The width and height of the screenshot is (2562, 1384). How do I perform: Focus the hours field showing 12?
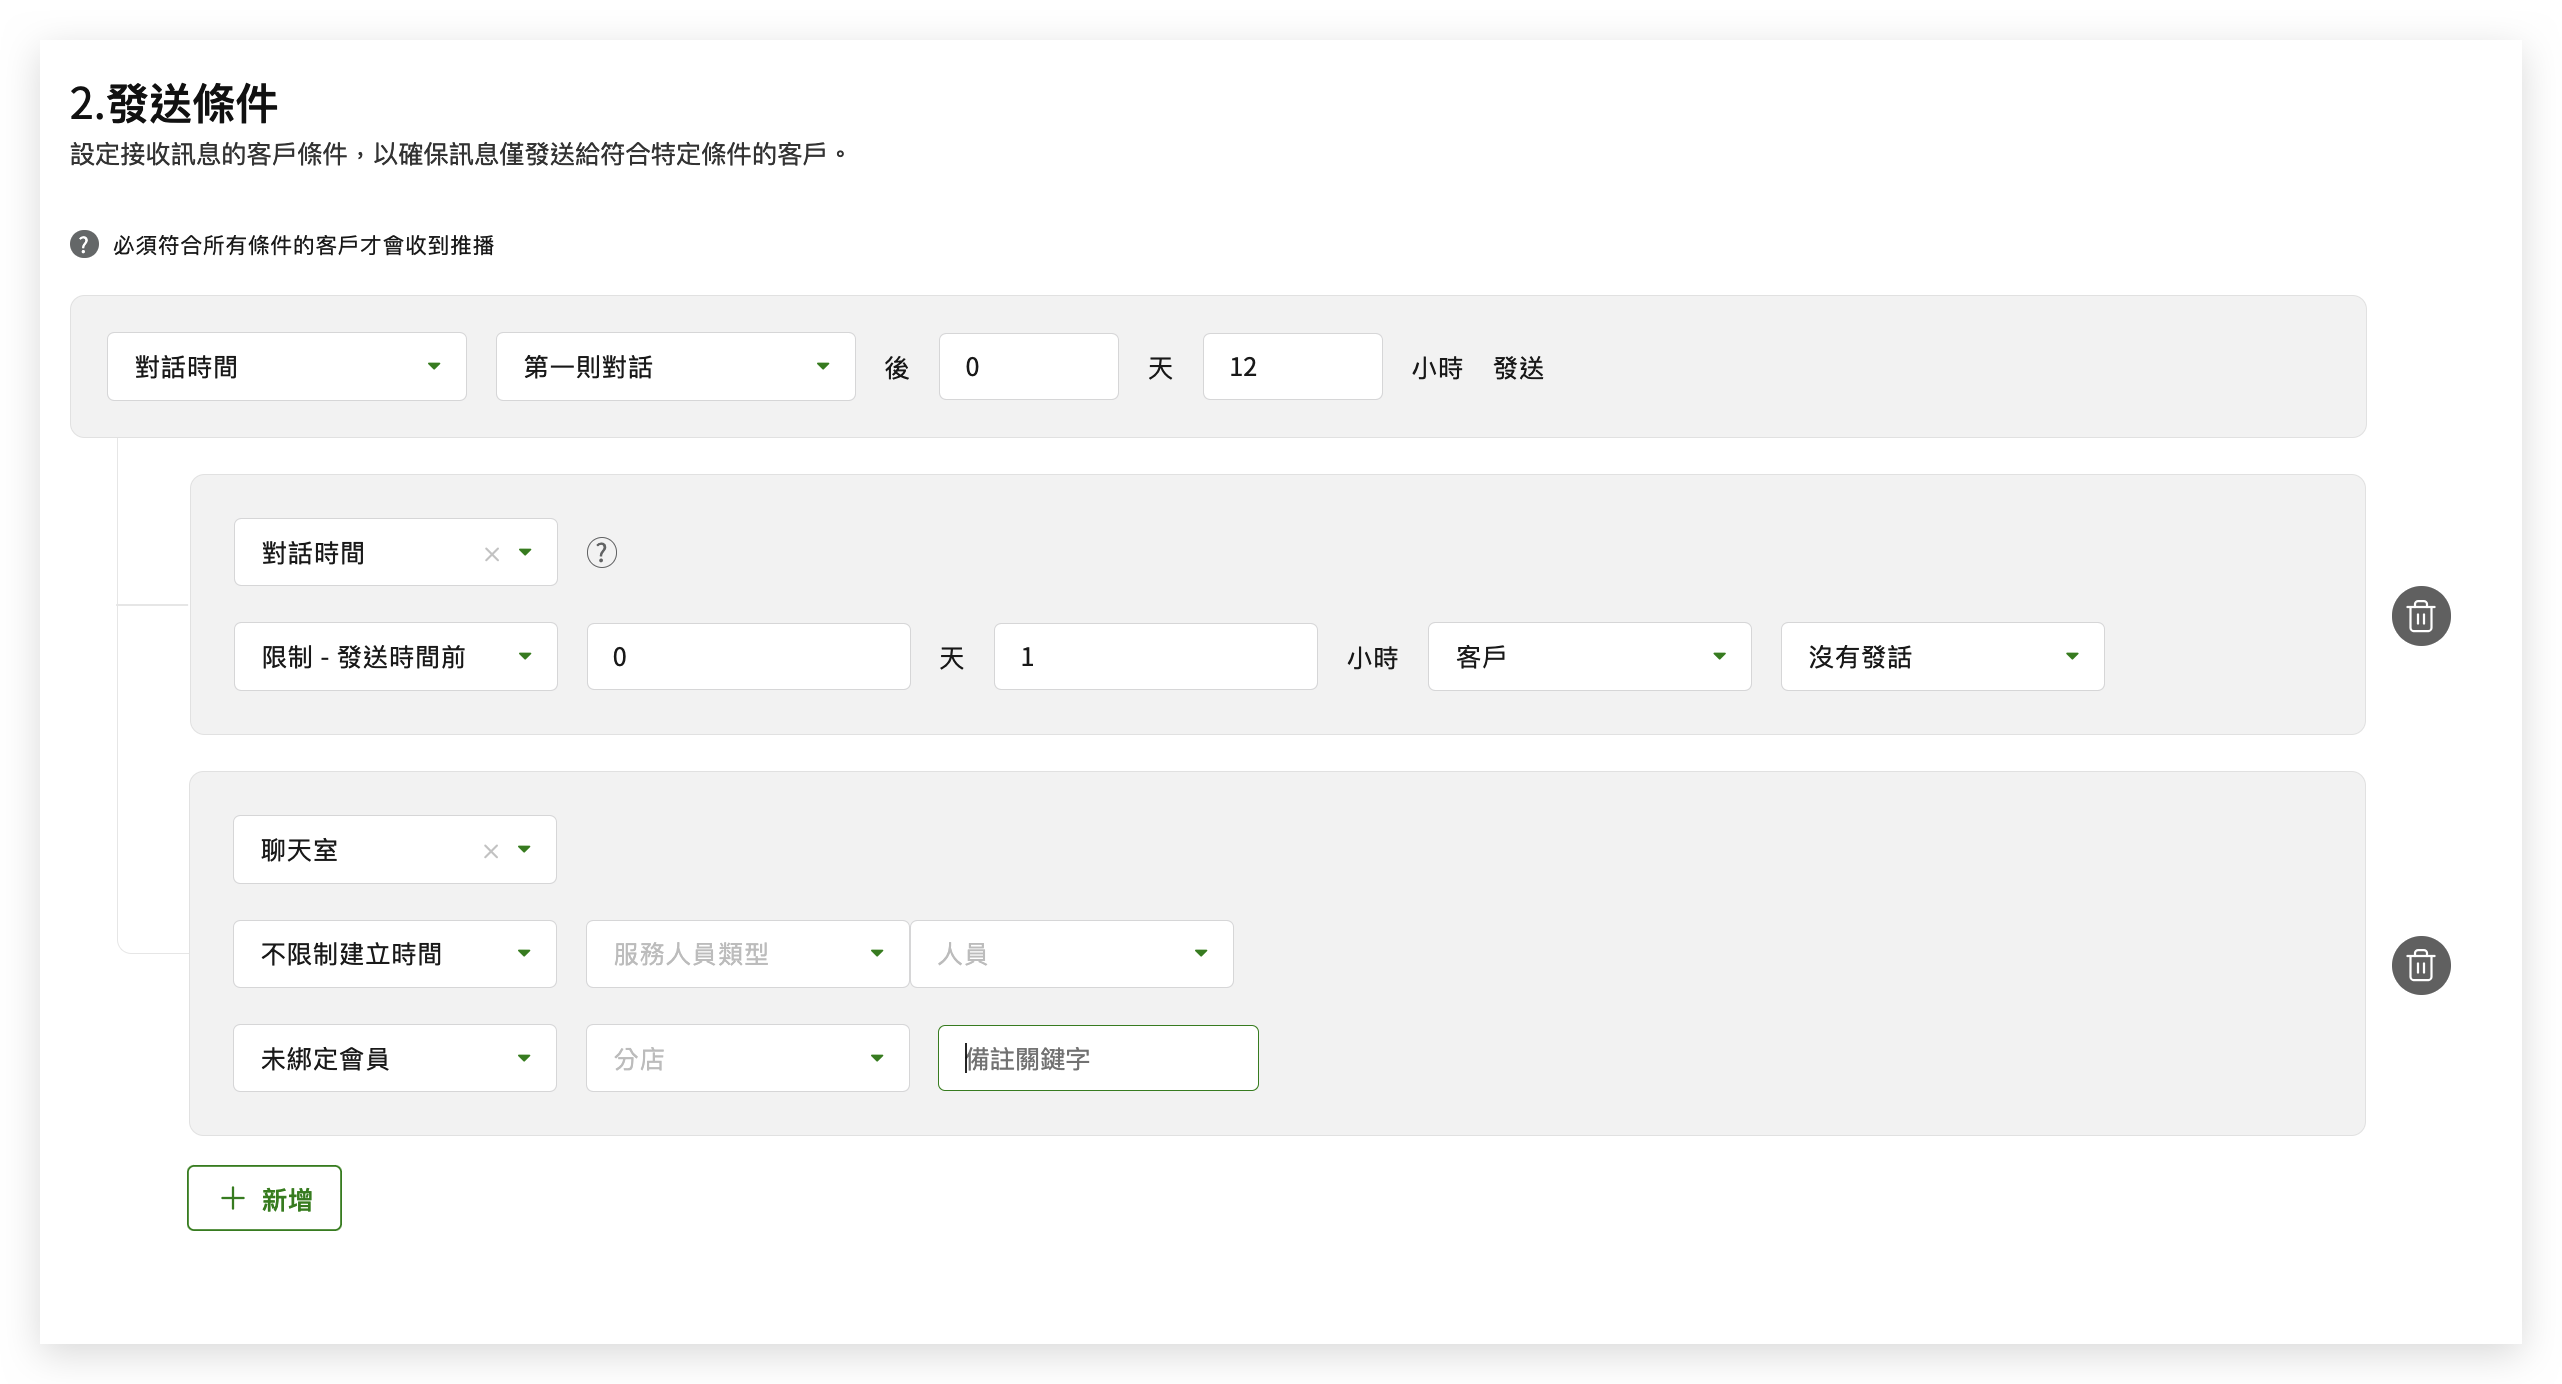click(1293, 367)
